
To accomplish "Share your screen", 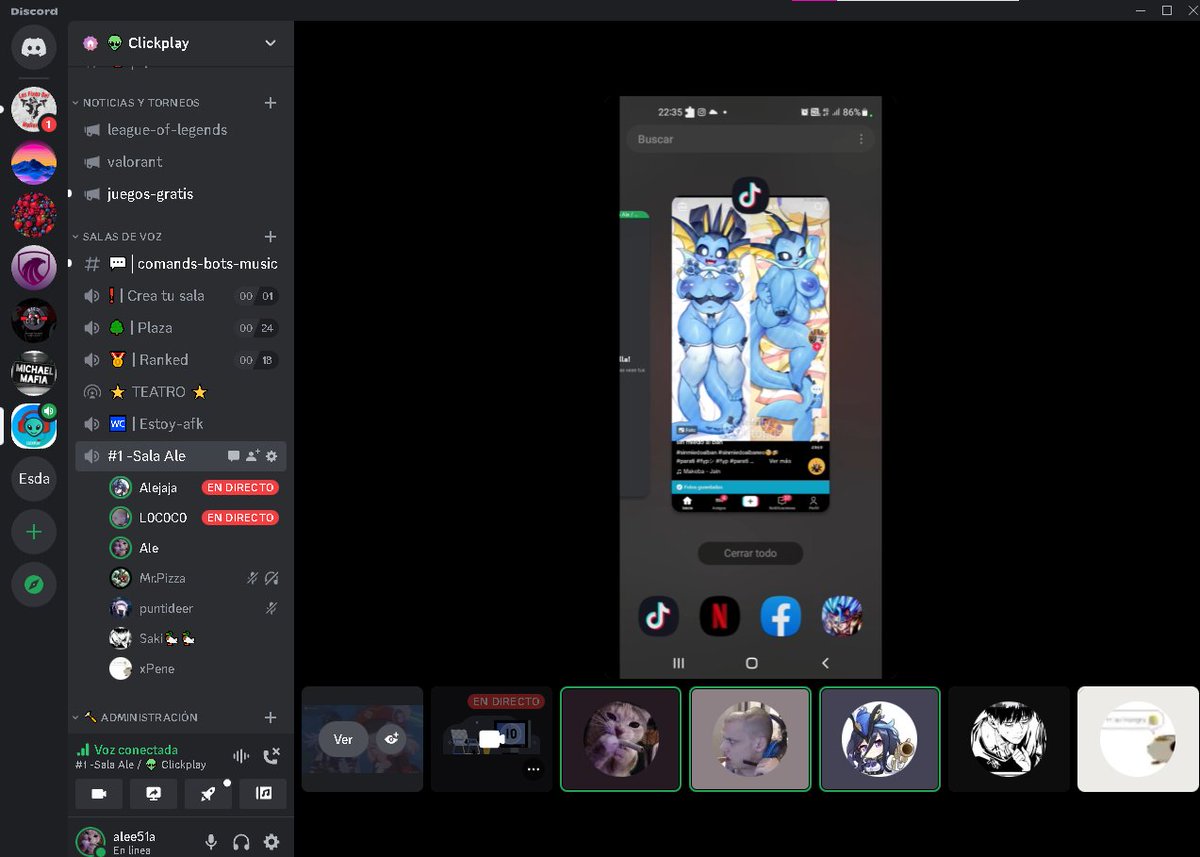I will 154,793.
